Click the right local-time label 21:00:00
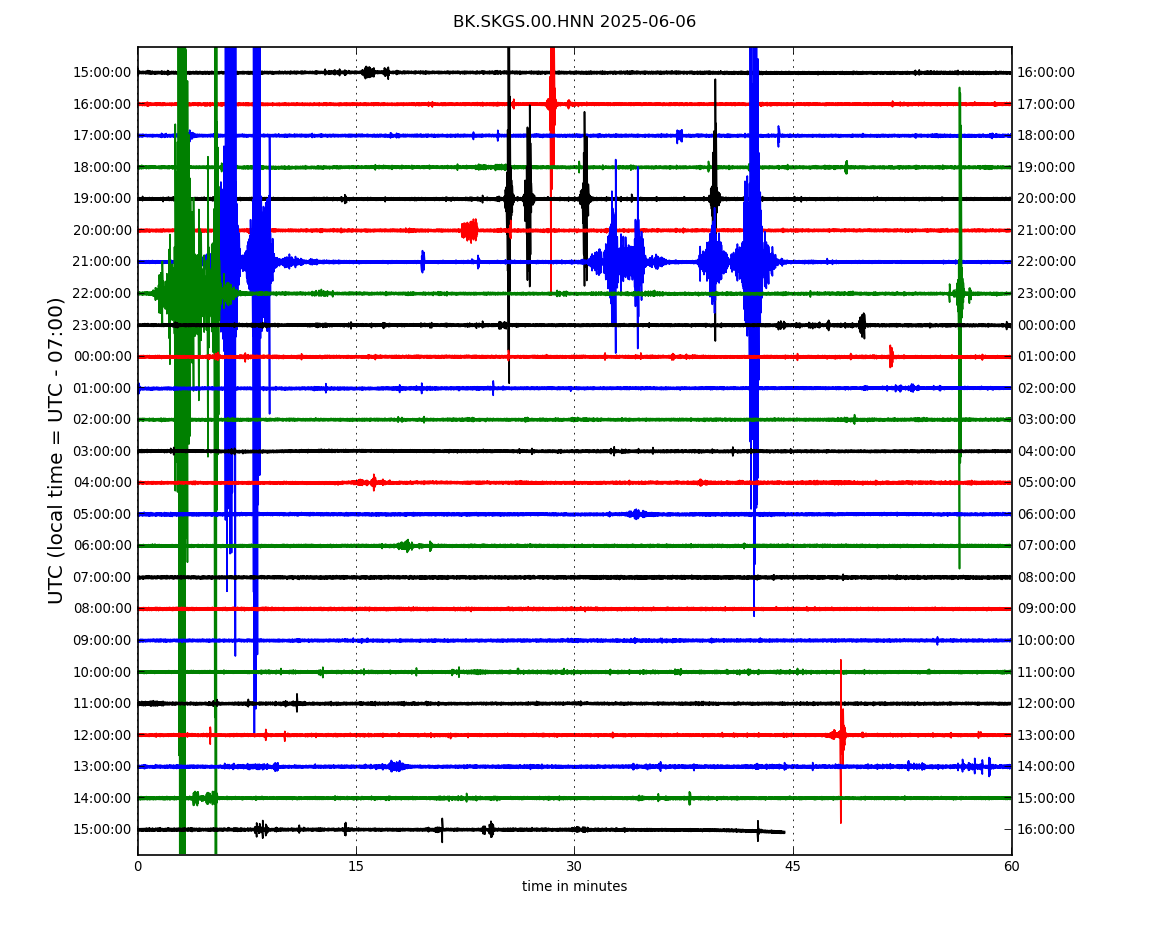This screenshot has height=950, width=1150. pyautogui.click(x=1046, y=230)
